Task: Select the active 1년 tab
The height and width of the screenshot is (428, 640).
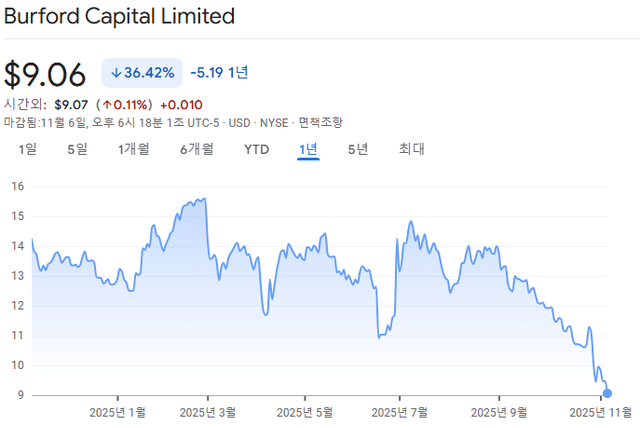Action: [308, 149]
